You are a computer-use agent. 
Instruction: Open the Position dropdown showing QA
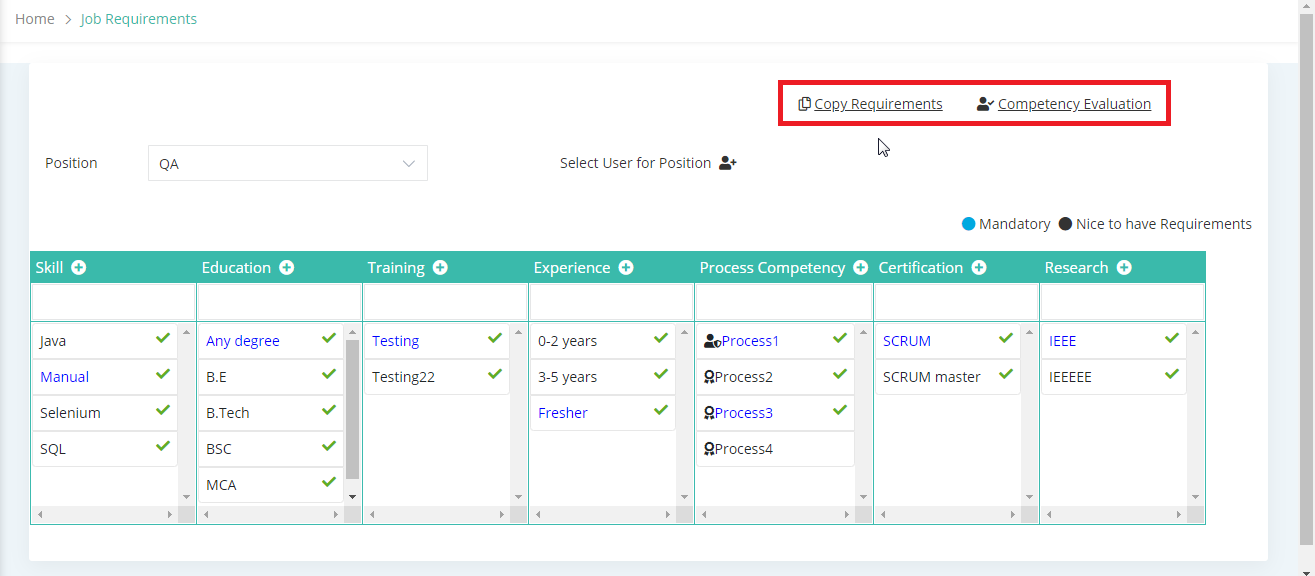tap(288, 163)
